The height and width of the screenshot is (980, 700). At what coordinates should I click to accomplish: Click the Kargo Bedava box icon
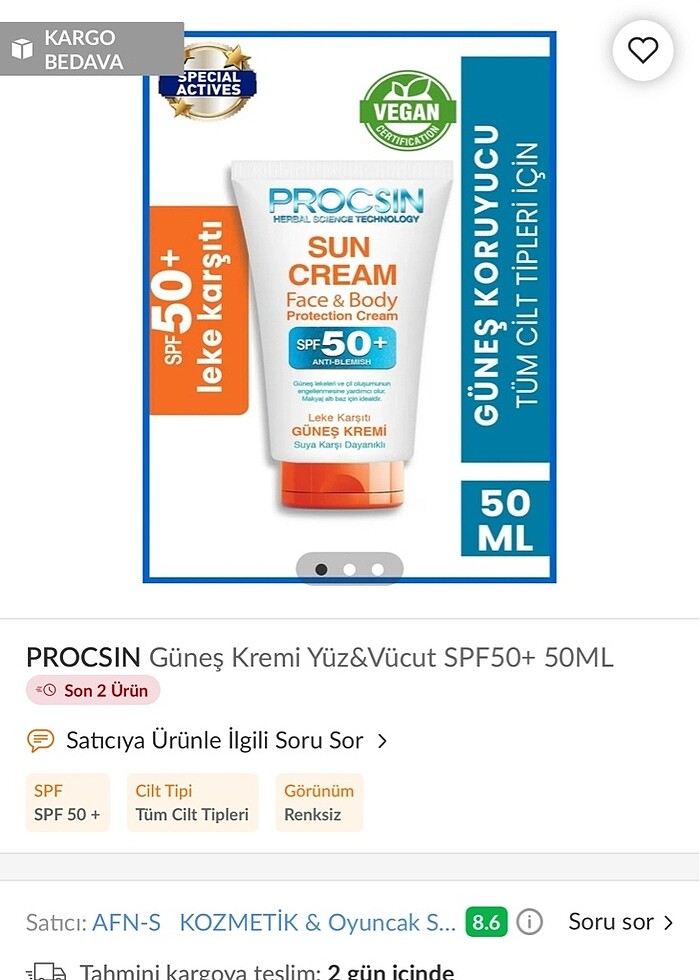[22, 49]
